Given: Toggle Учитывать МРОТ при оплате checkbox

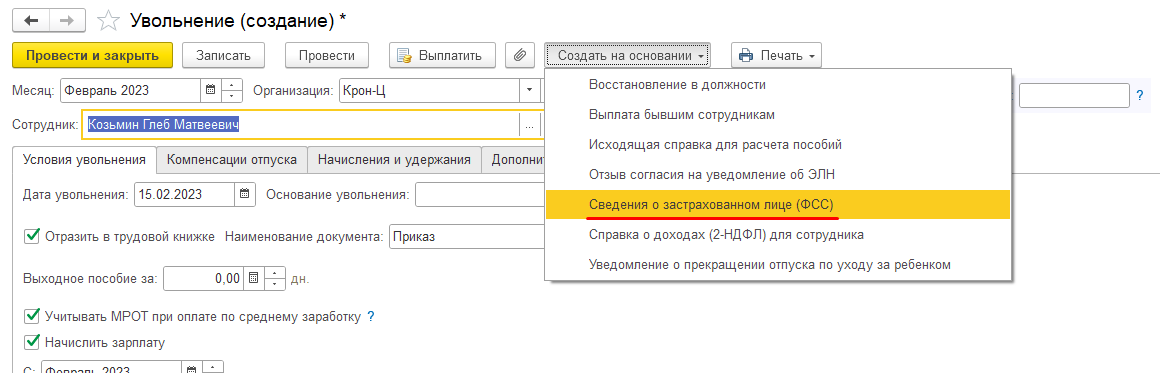Looking at the screenshot, I should pos(32,316).
